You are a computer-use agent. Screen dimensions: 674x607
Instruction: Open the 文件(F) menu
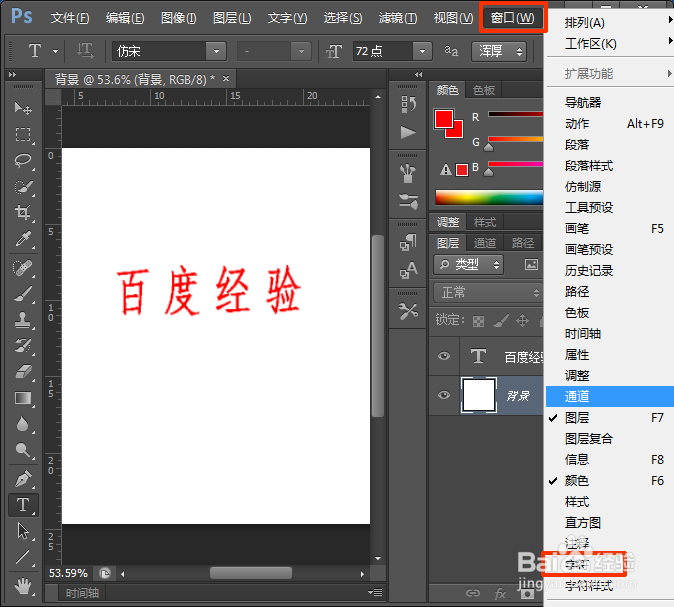70,18
